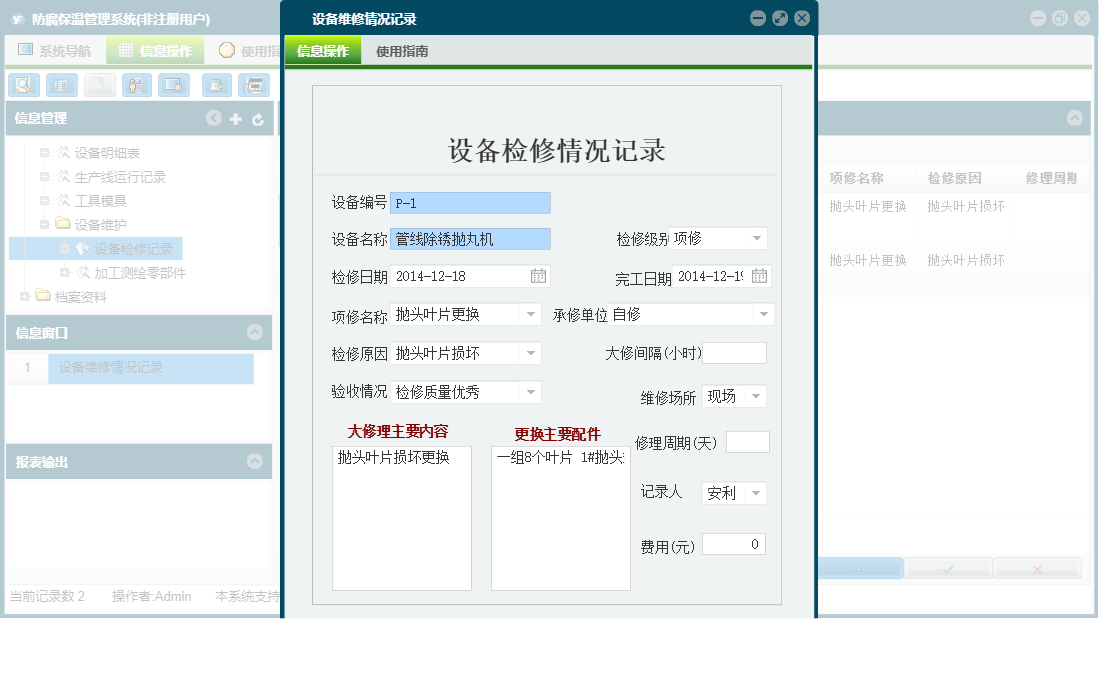Click the add-record toolbar icon

(x=216, y=85)
